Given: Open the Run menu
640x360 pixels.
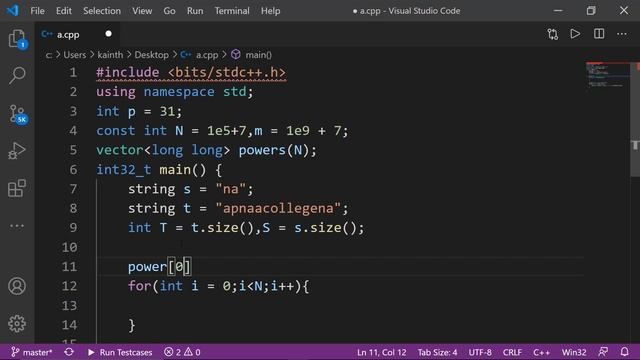Looking at the screenshot, I should point(195,11).
